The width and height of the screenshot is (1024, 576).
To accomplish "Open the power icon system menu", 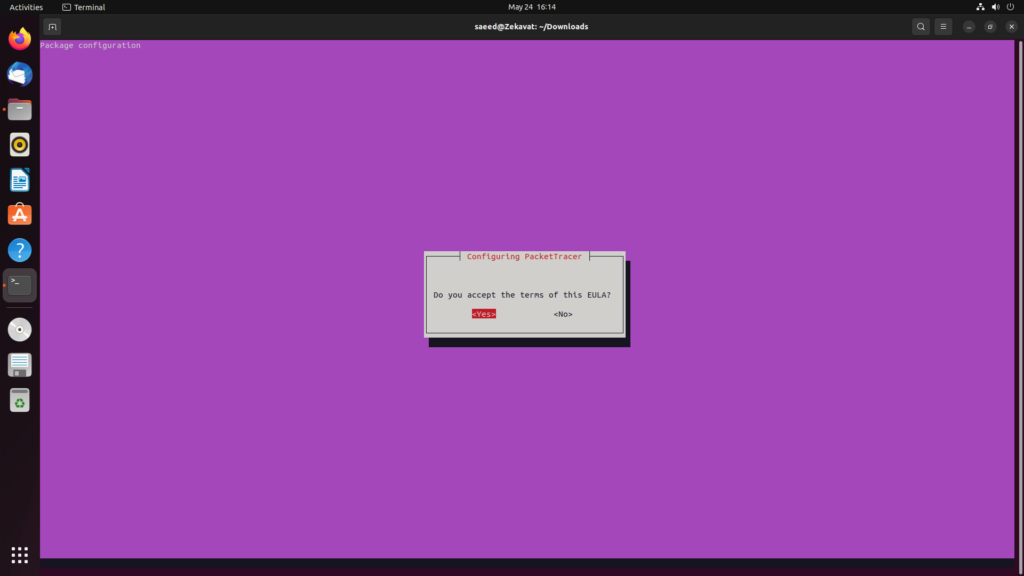I will point(1010,7).
